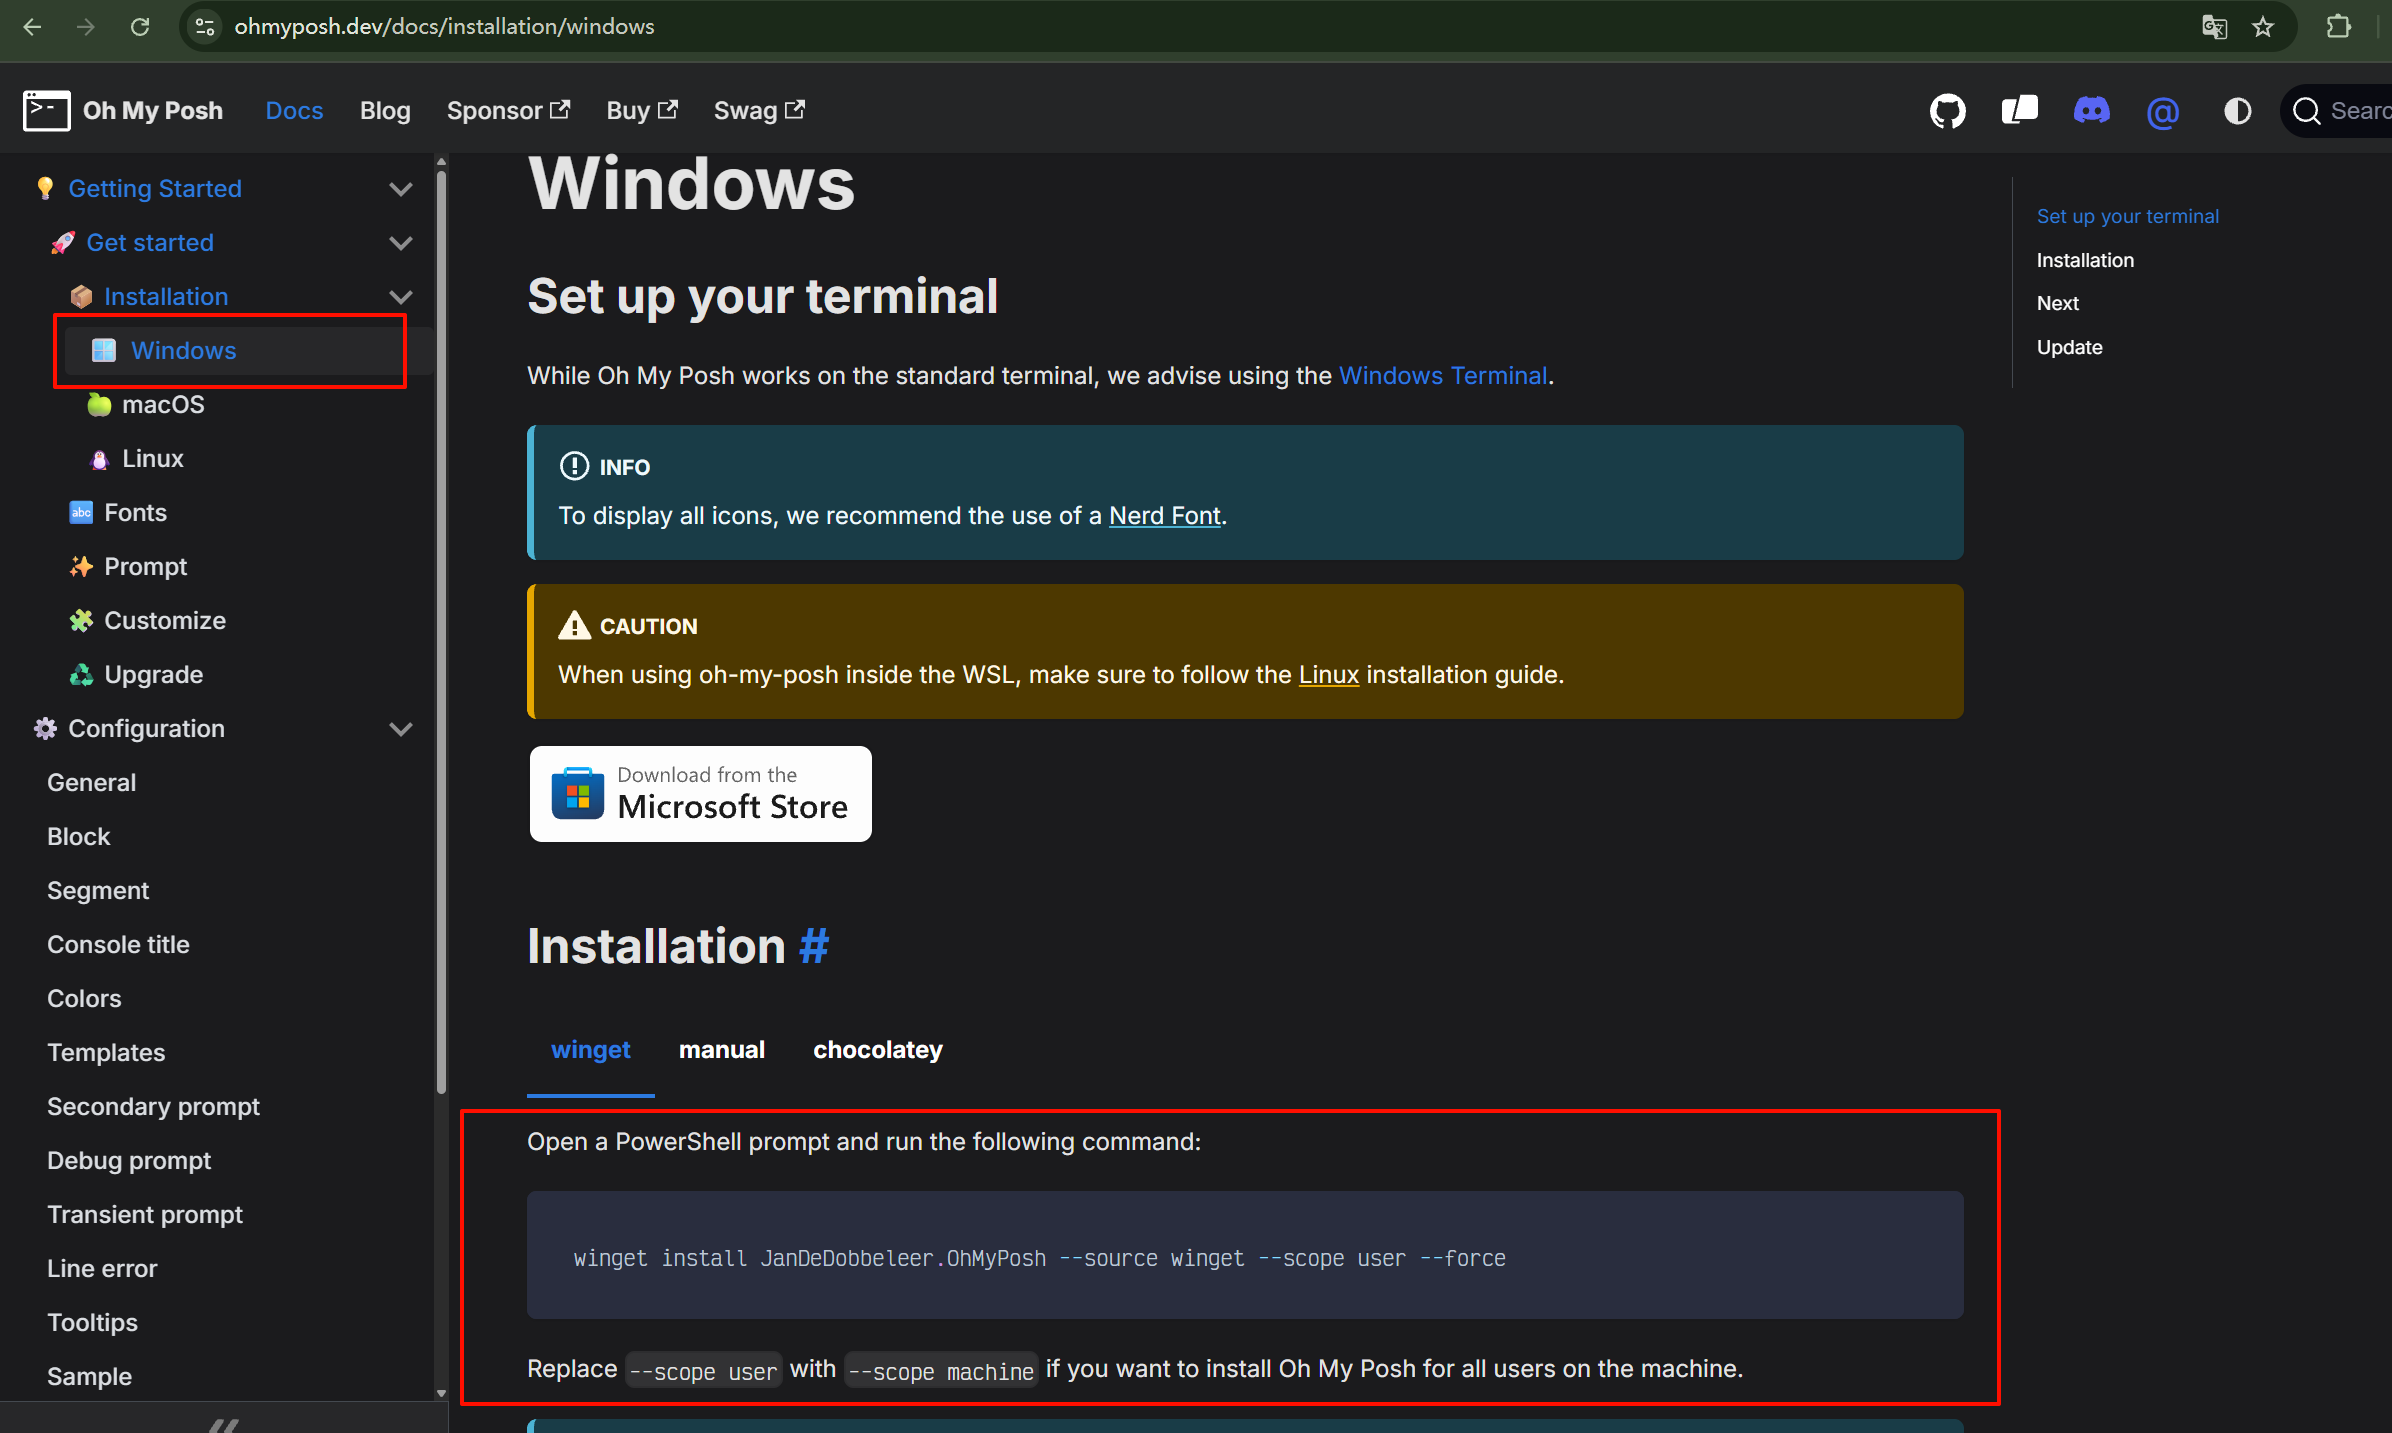Image resolution: width=2392 pixels, height=1433 pixels.
Task: Open the Prompt page
Action: pos(145,567)
